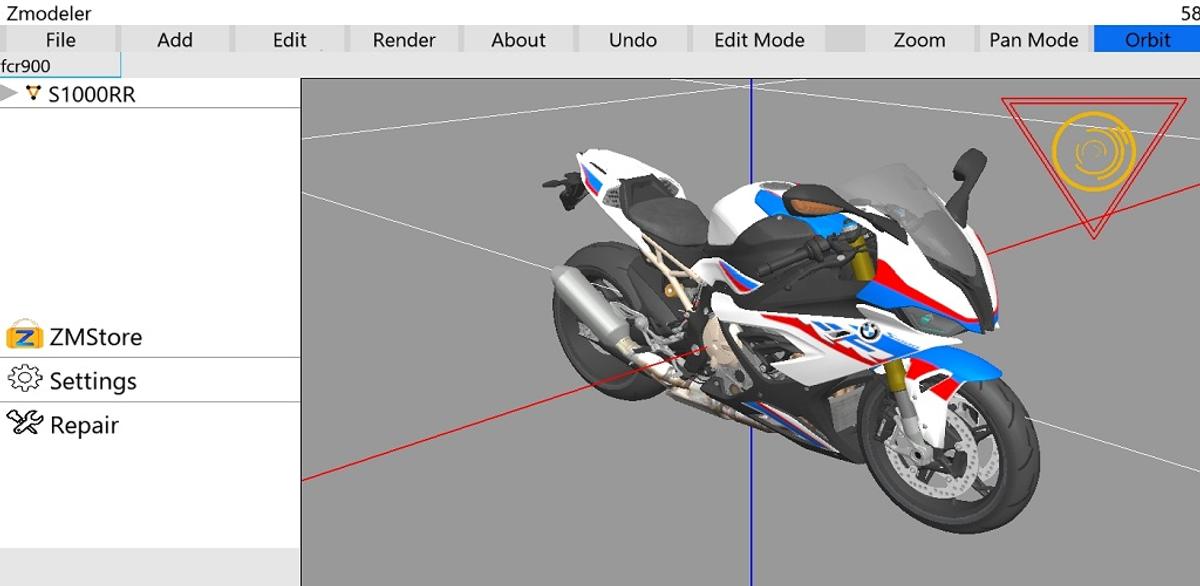Click the ZMStore bag icon

coord(24,336)
